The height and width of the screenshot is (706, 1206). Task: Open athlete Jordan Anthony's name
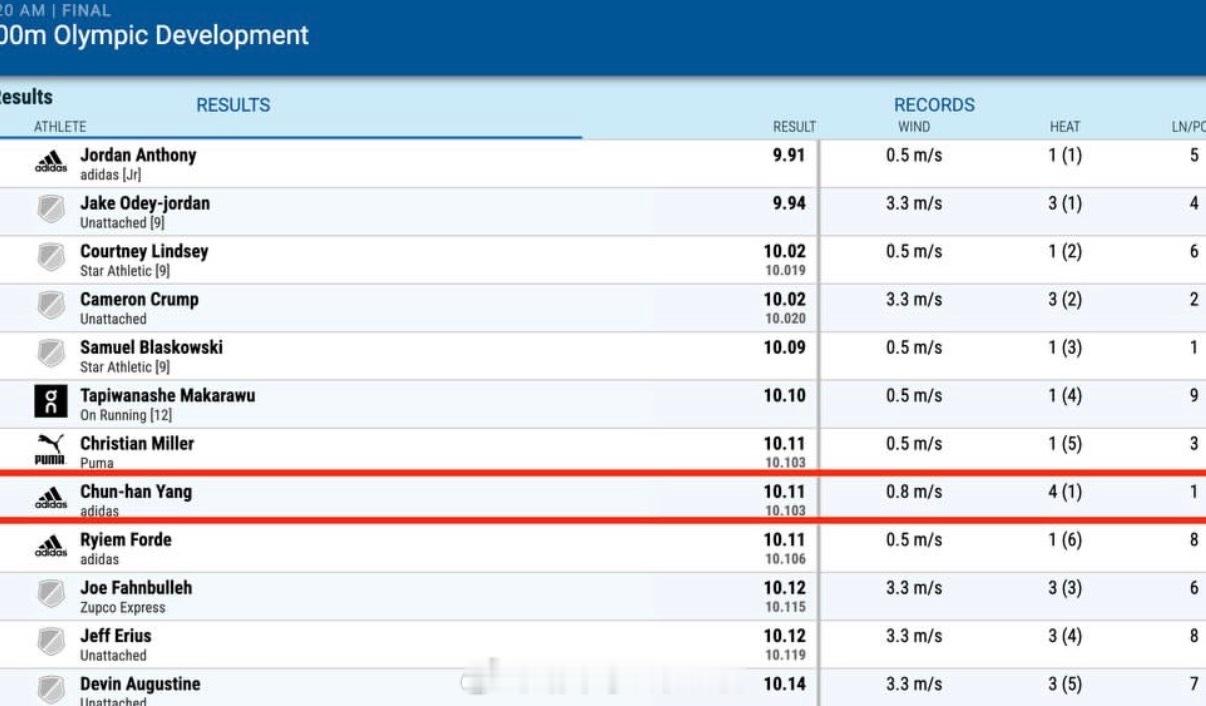pyautogui.click(x=138, y=155)
